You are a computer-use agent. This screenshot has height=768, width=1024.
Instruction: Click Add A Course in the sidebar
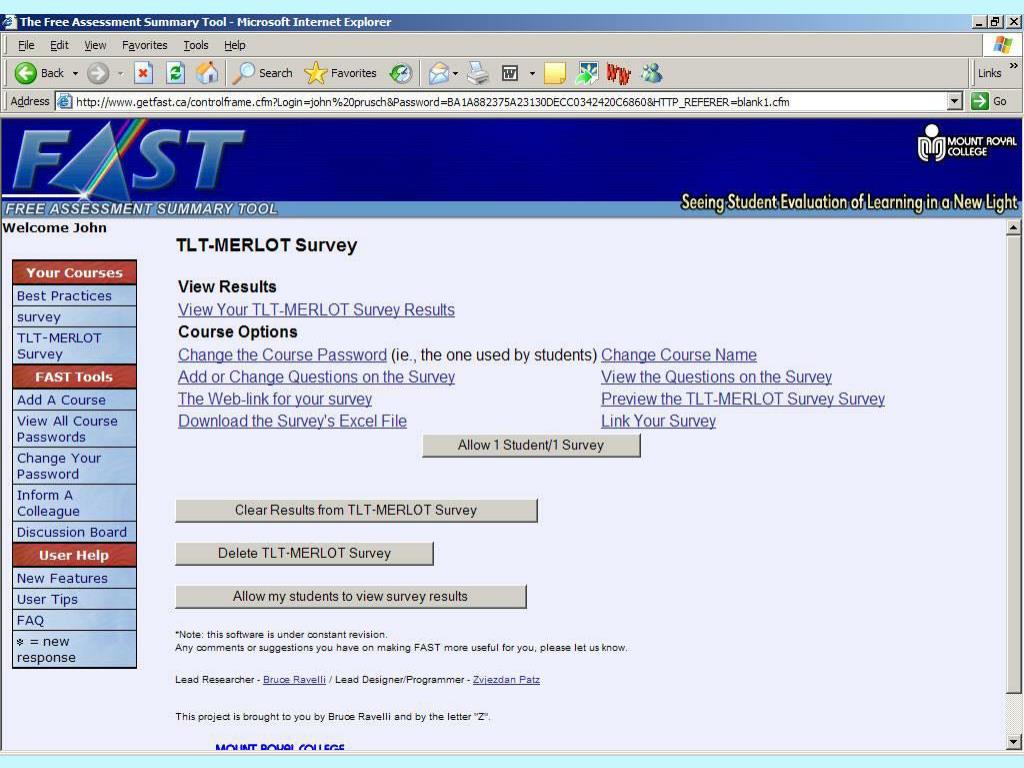[x=74, y=400]
